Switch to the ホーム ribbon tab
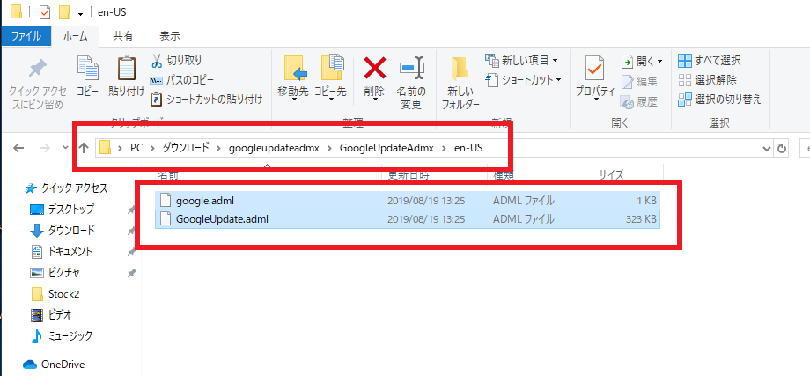 [x=74, y=37]
